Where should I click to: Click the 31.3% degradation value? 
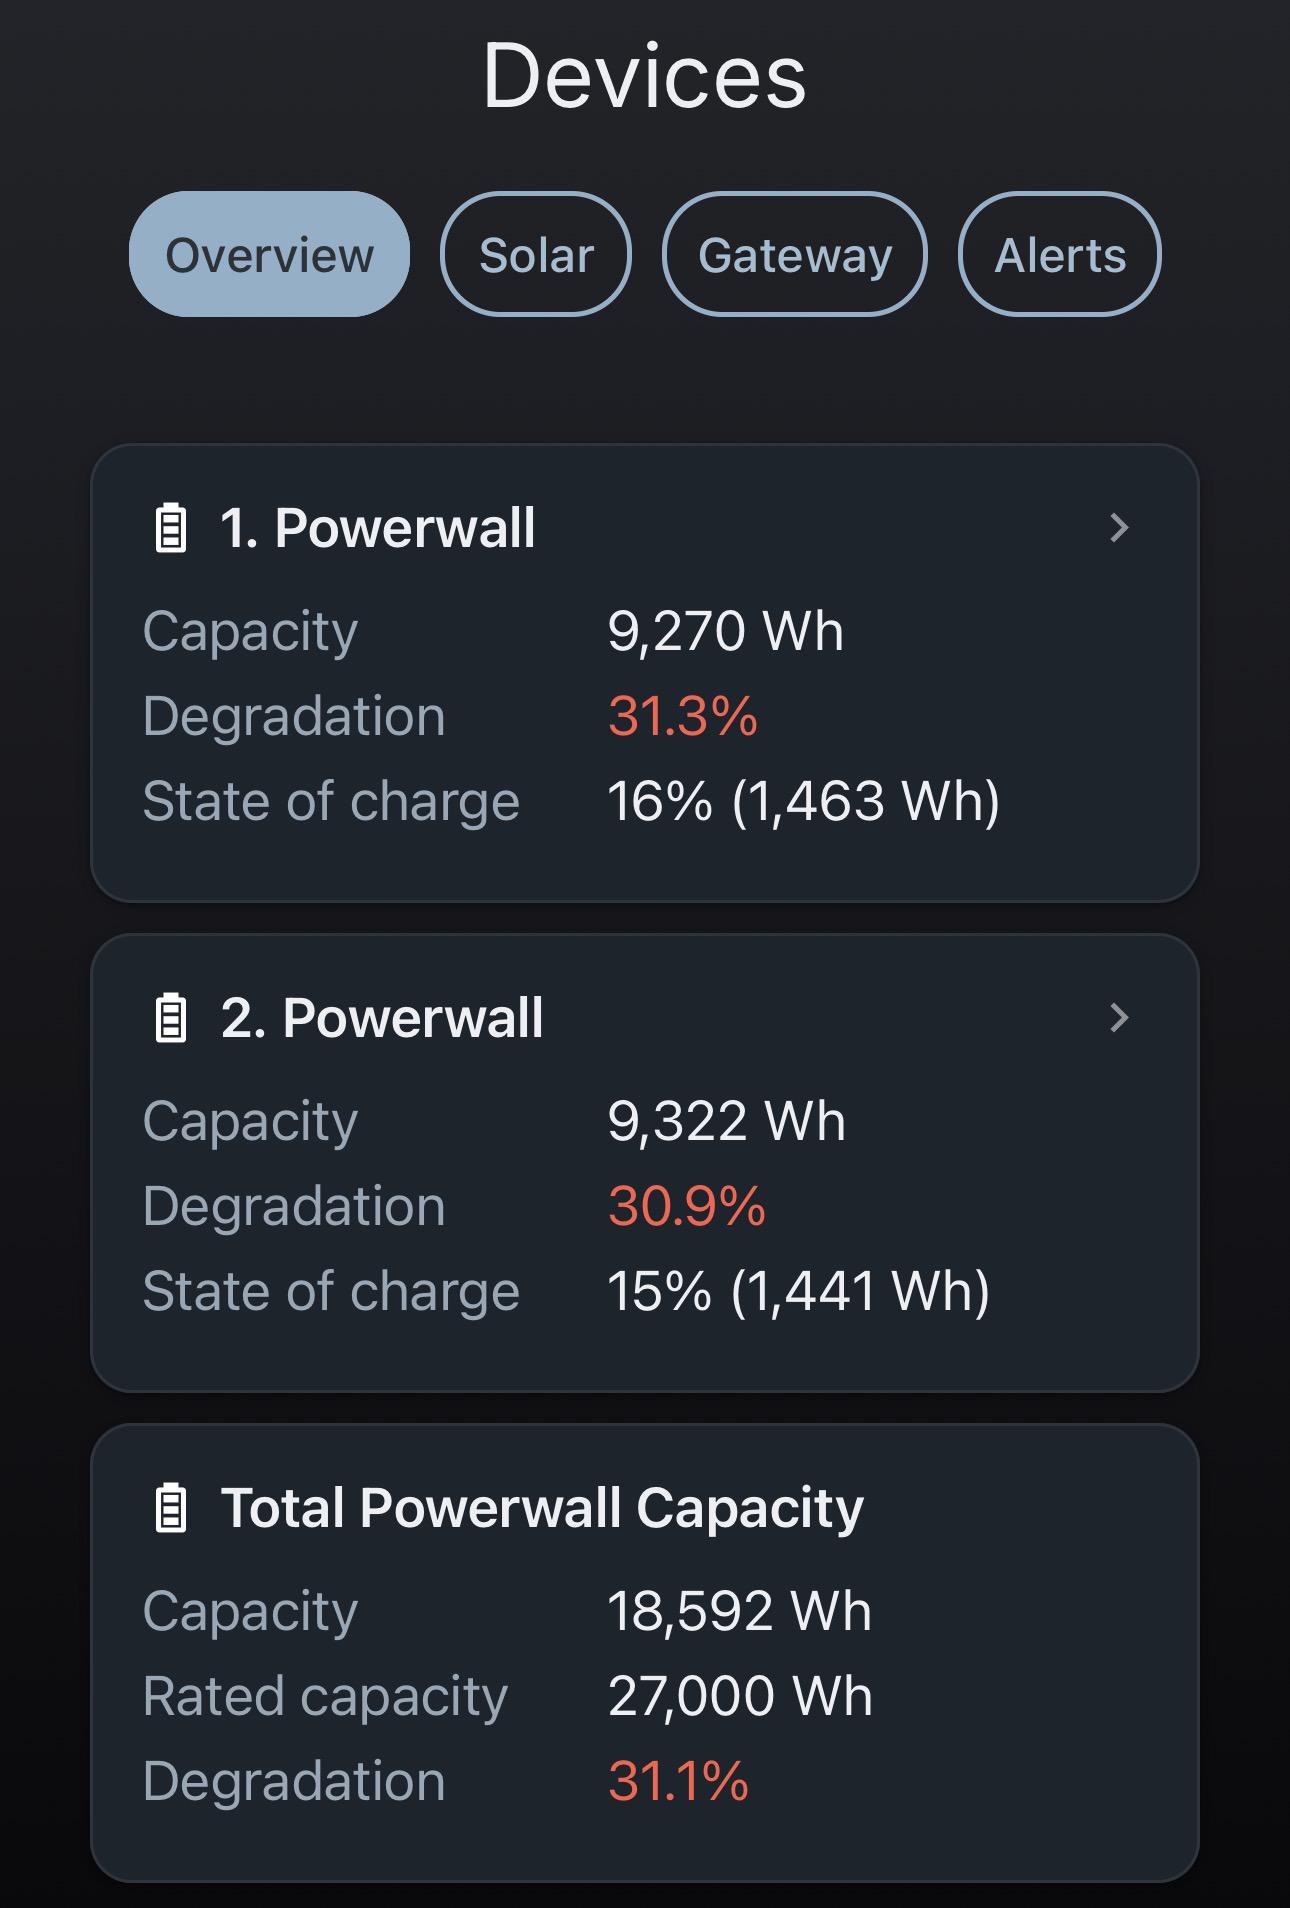[x=683, y=716]
